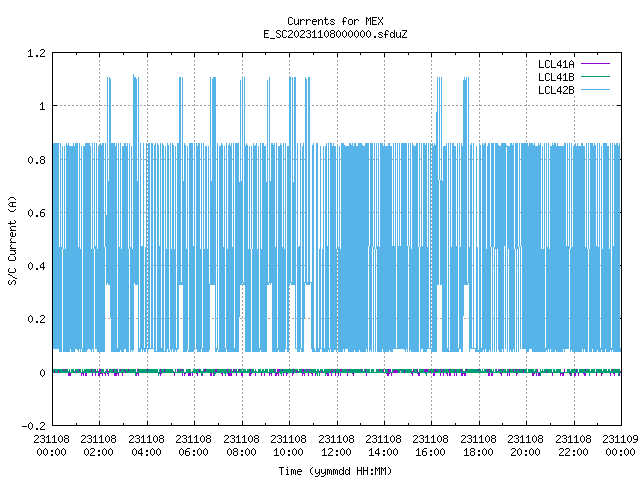Screen dimensions: 640x480
Task: Click the green LCL41B legend line sample
Action: [595, 77]
